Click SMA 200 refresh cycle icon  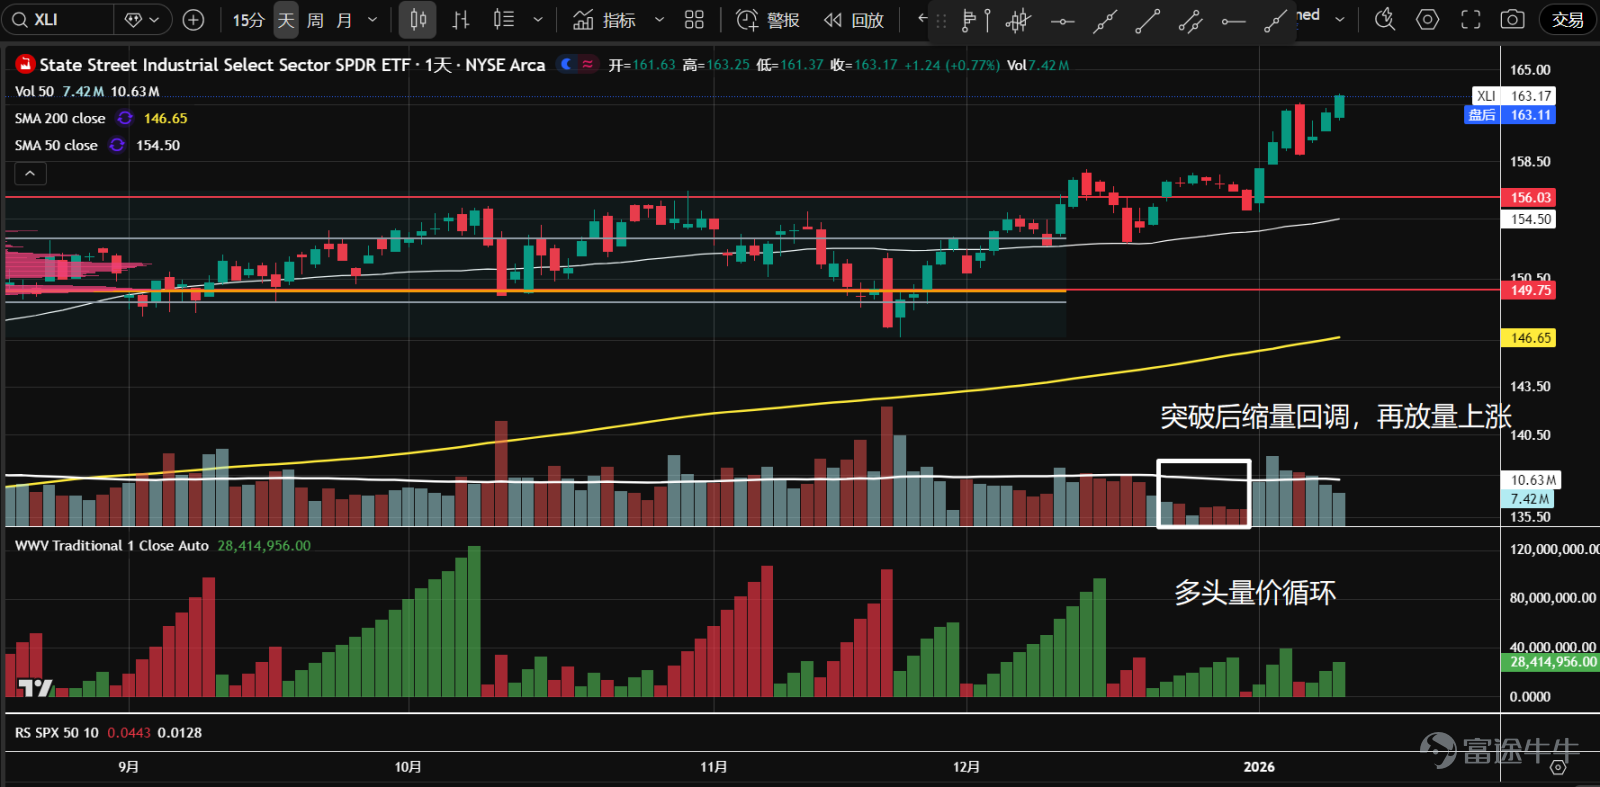(125, 118)
